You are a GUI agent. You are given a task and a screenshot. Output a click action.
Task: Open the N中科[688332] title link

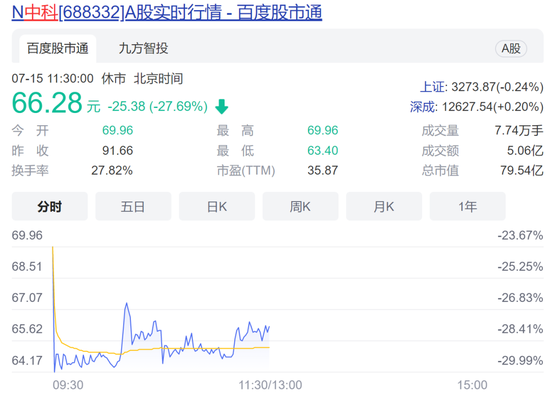click(167, 13)
